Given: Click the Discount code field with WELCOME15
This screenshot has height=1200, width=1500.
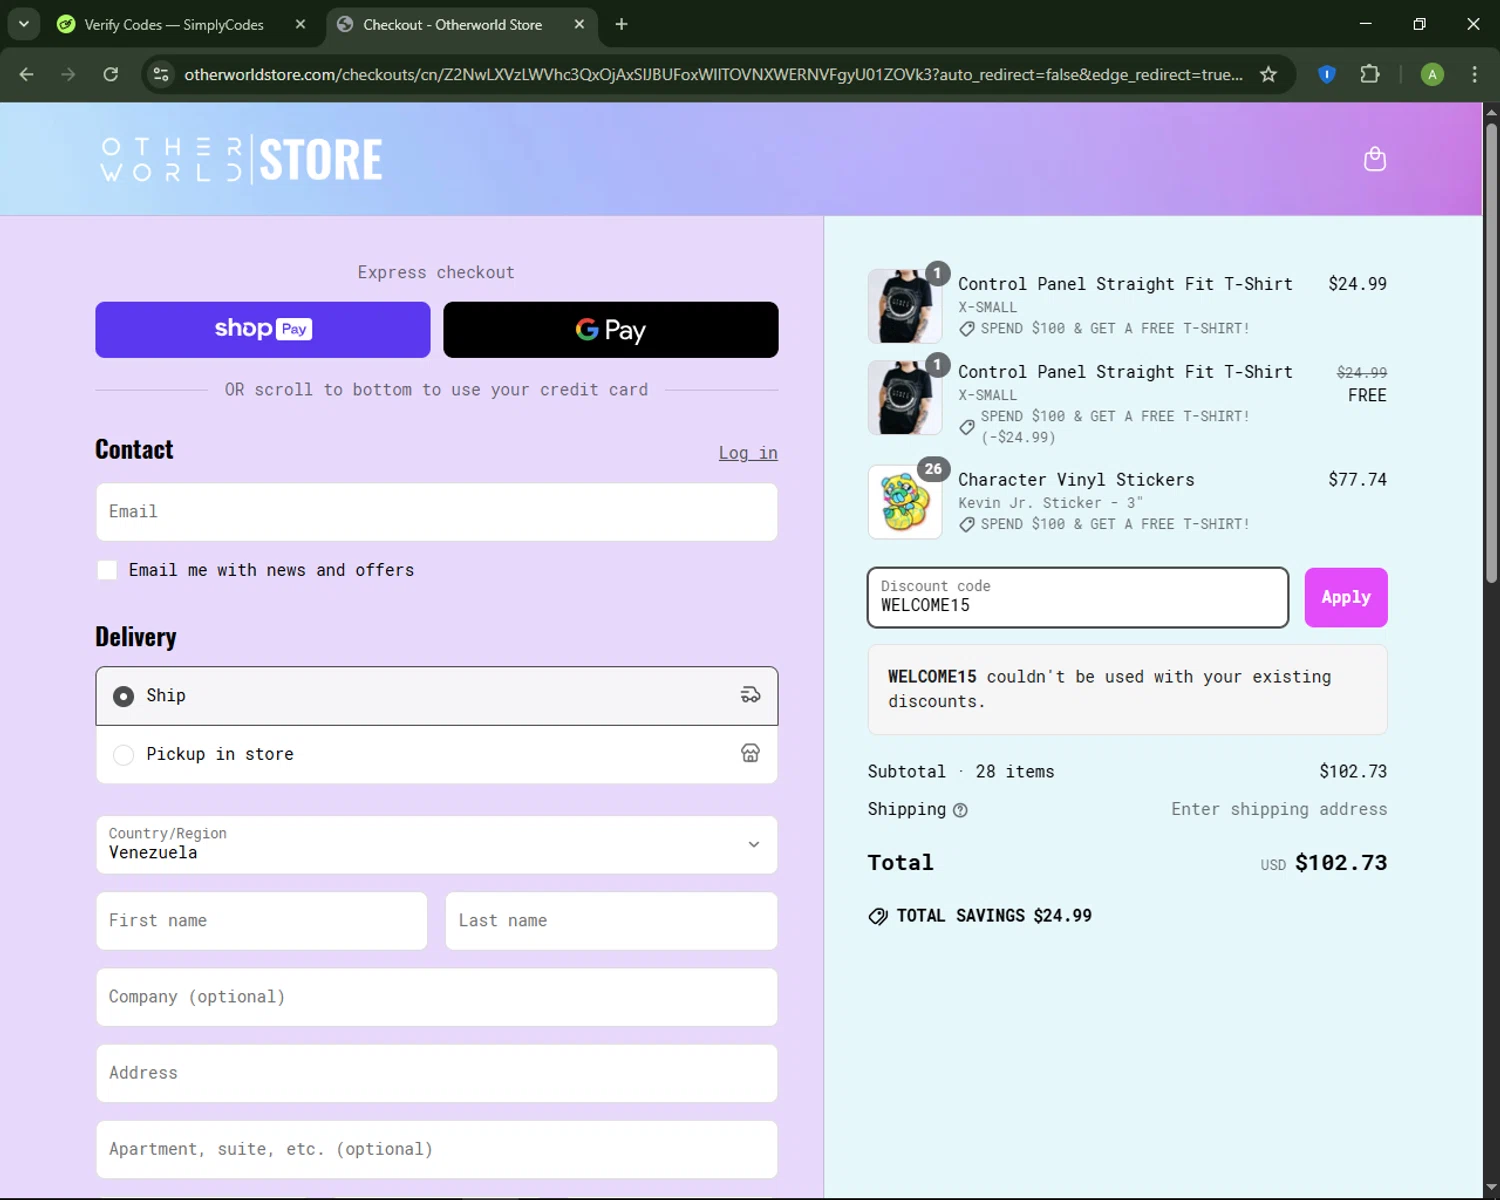Looking at the screenshot, I should point(1078,597).
